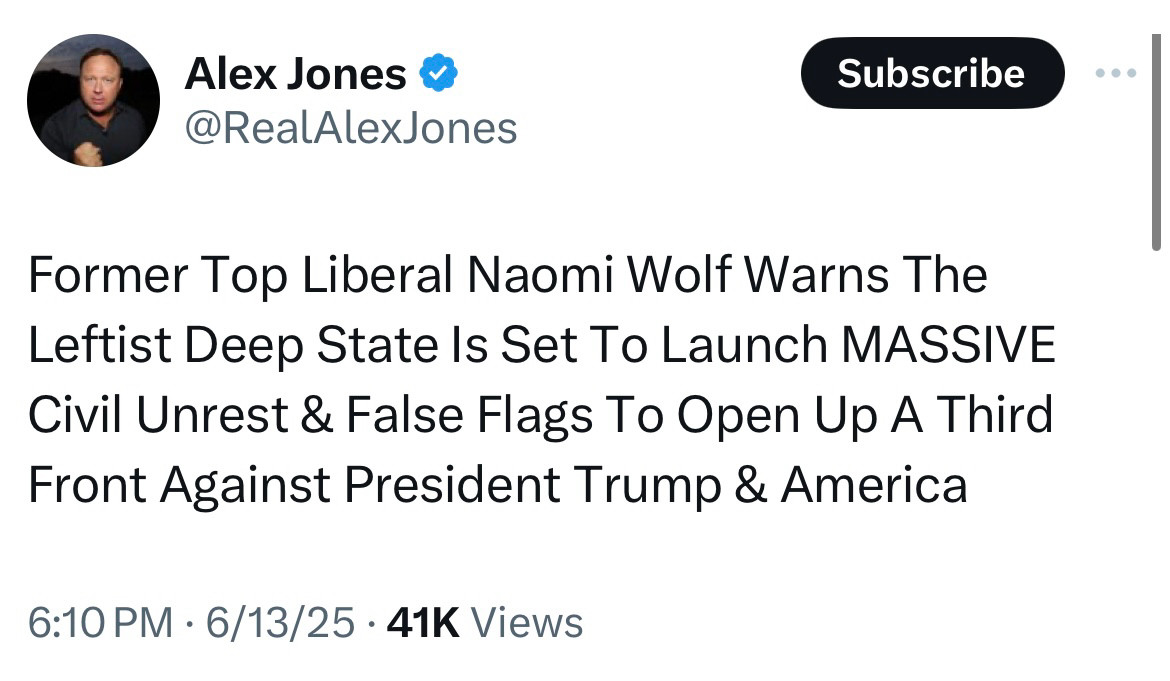1170x681 pixels.
Task: Visit the @RealAlexJones handle
Action: [351, 128]
